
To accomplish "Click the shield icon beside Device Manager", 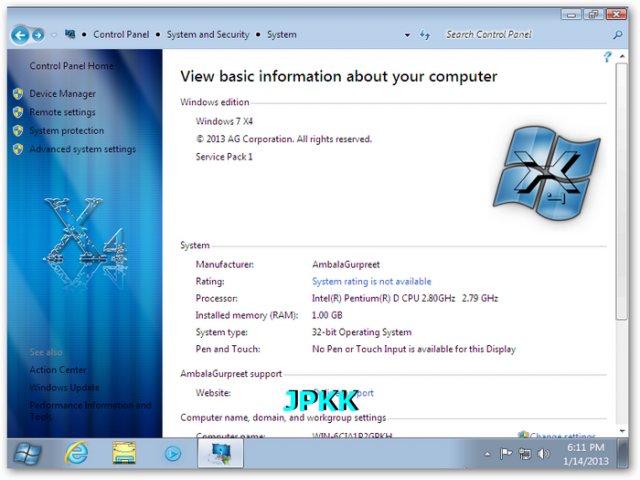I will tap(18, 94).
